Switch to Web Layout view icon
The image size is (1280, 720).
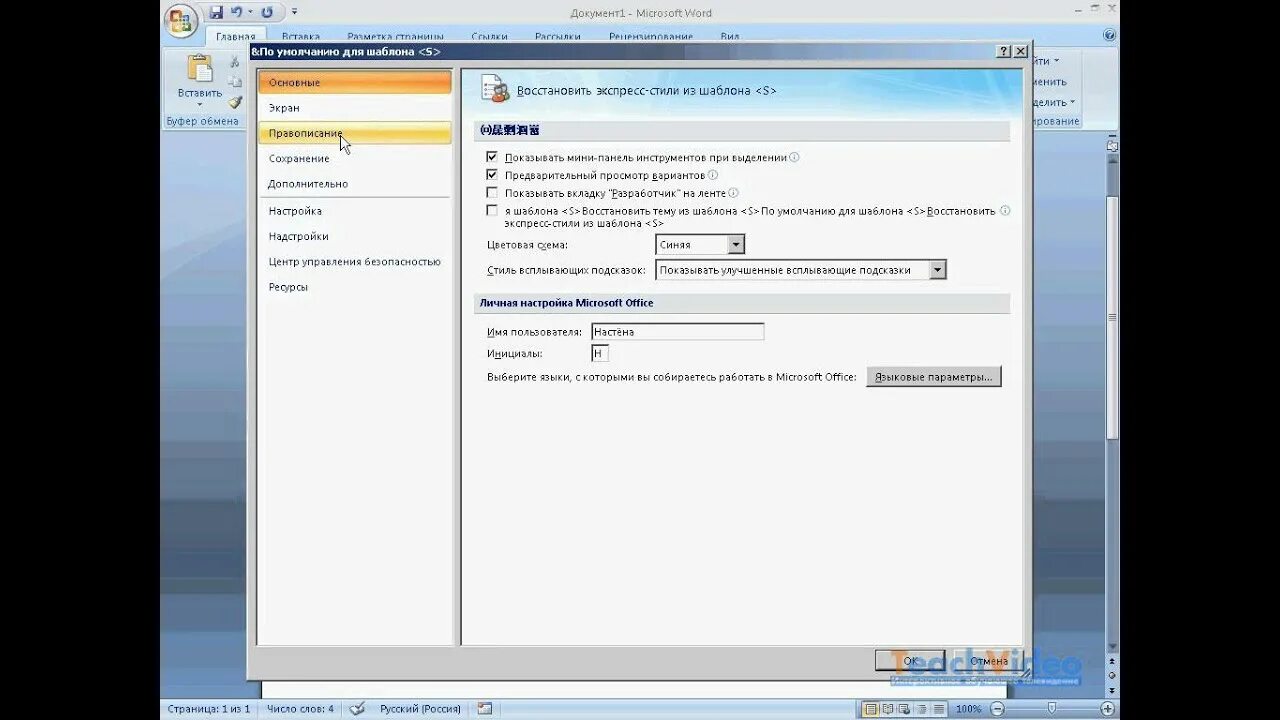[902, 709]
